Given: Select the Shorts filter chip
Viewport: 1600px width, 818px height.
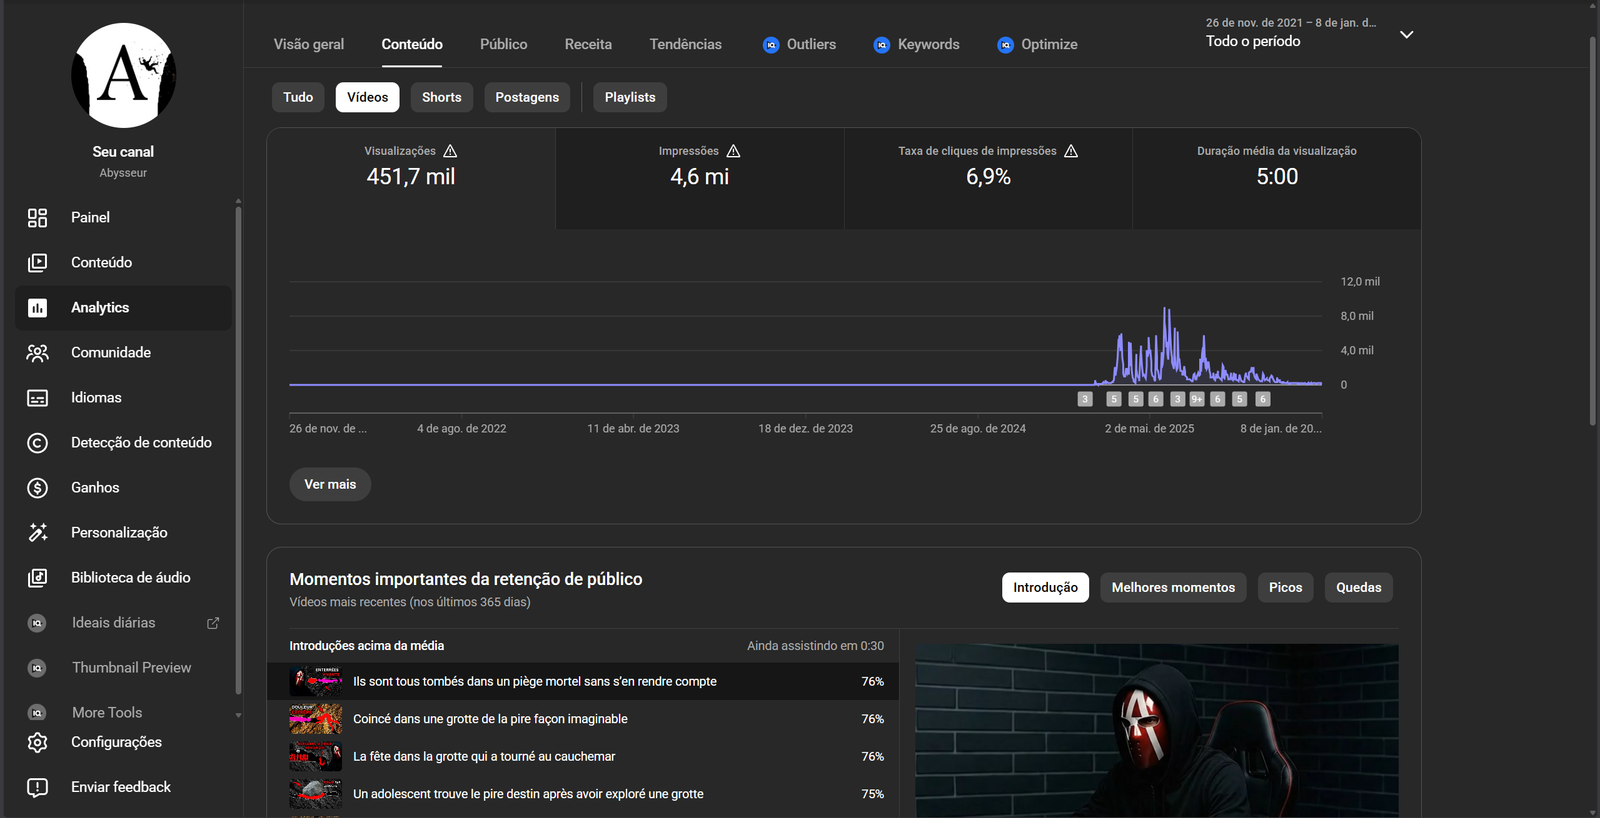Looking at the screenshot, I should pos(441,97).
